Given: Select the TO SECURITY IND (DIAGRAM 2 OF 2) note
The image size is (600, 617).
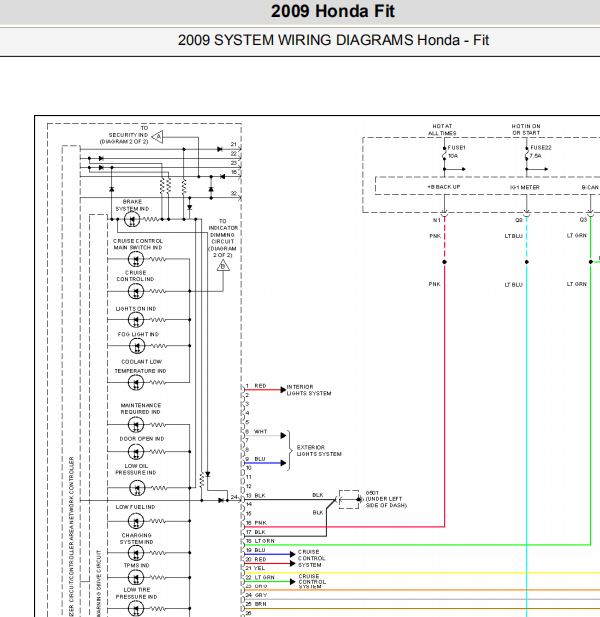Looking at the screenshot, I should click(x=124, y=135).
